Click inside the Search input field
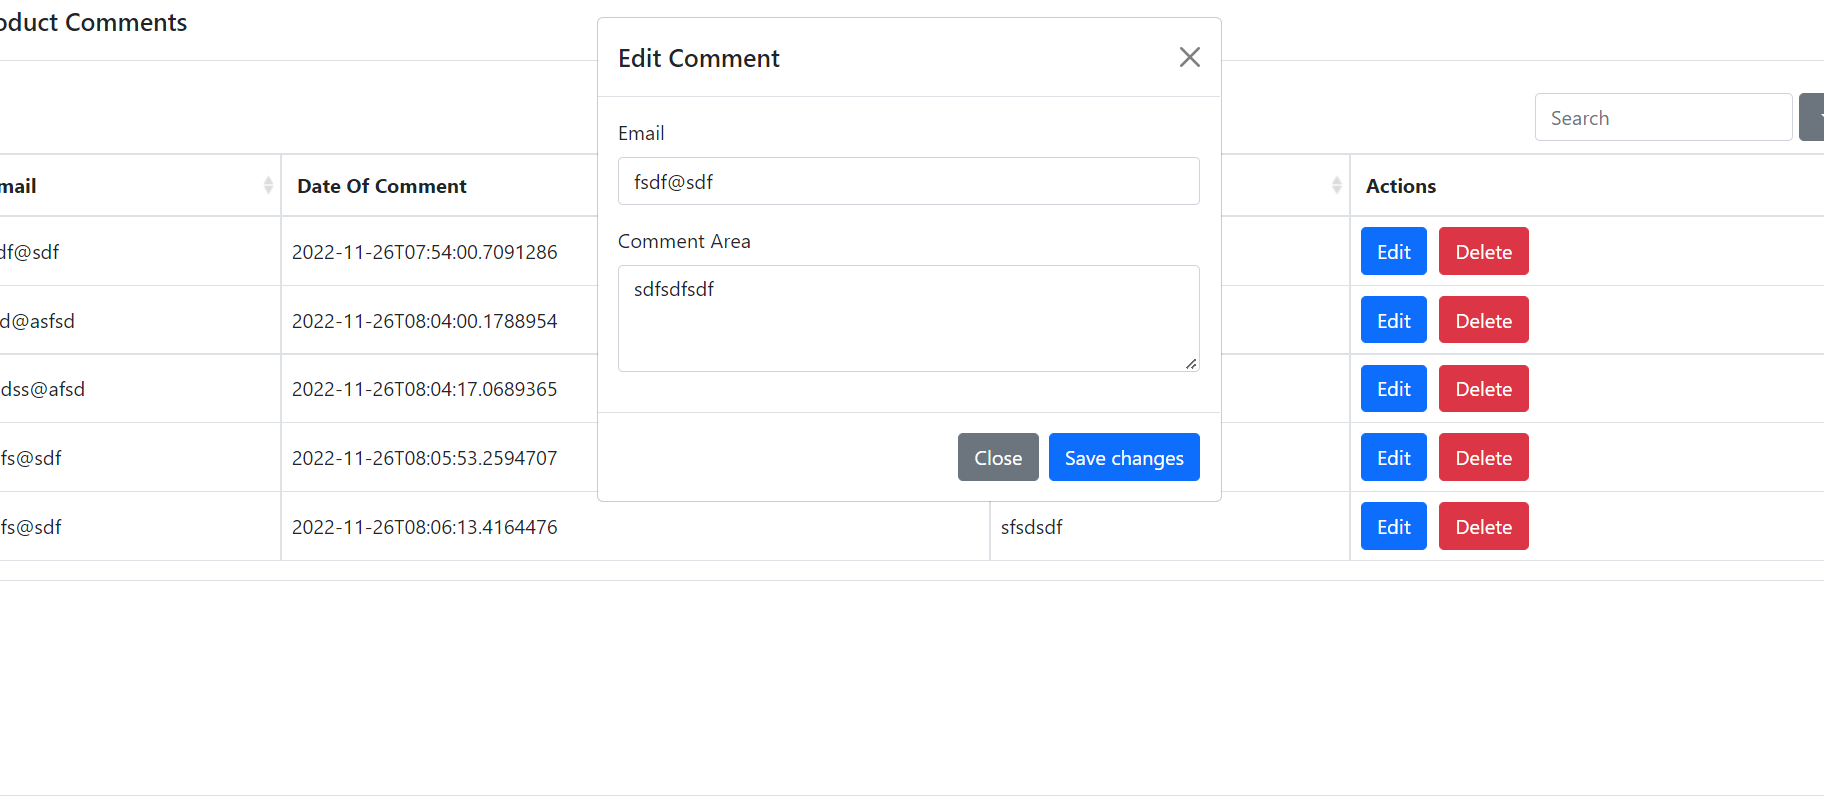 pos(1663,117)
